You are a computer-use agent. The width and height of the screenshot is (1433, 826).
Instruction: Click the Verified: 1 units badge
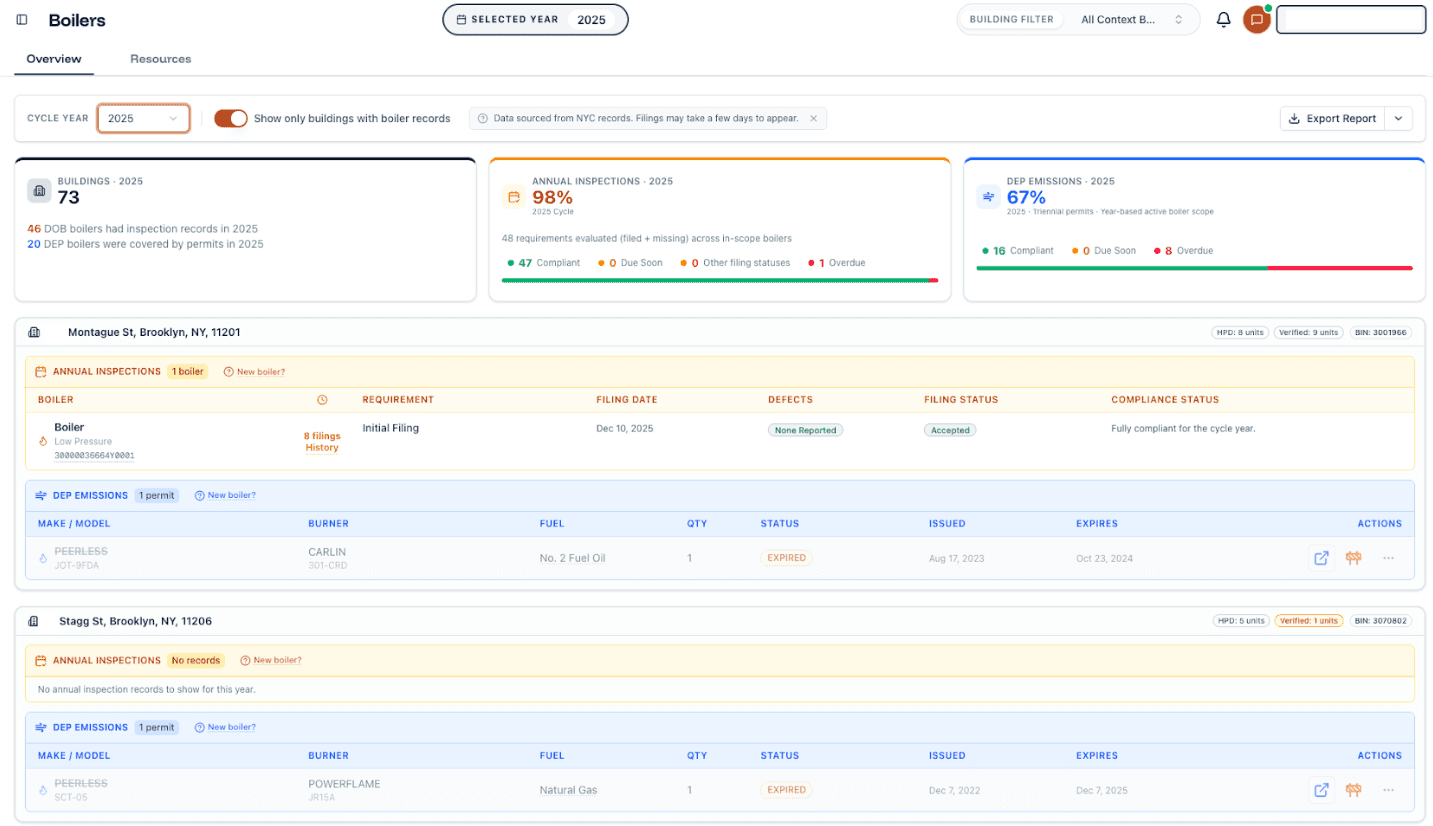[1309, 621]
